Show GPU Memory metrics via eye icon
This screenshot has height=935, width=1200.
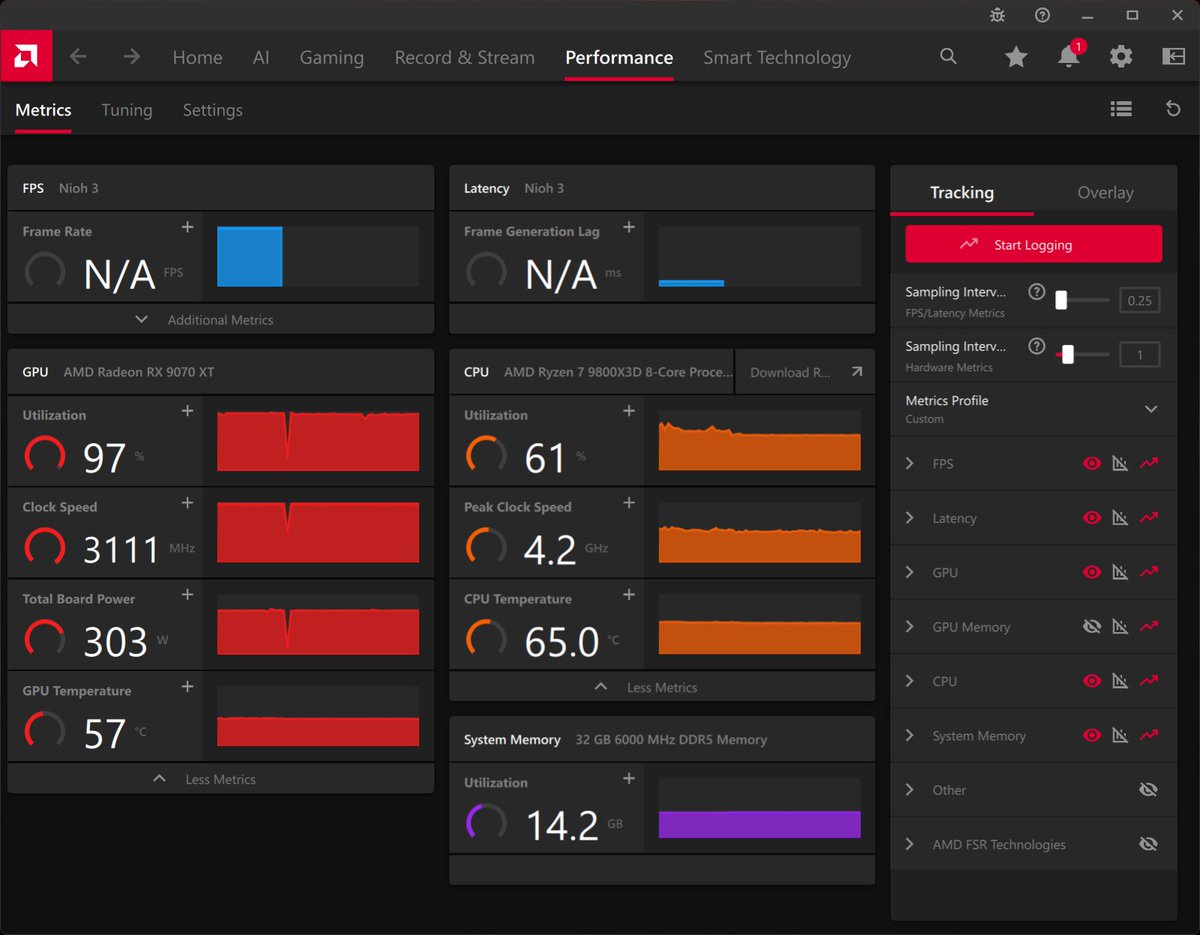pyautogui.click(x=1092, y=626)
